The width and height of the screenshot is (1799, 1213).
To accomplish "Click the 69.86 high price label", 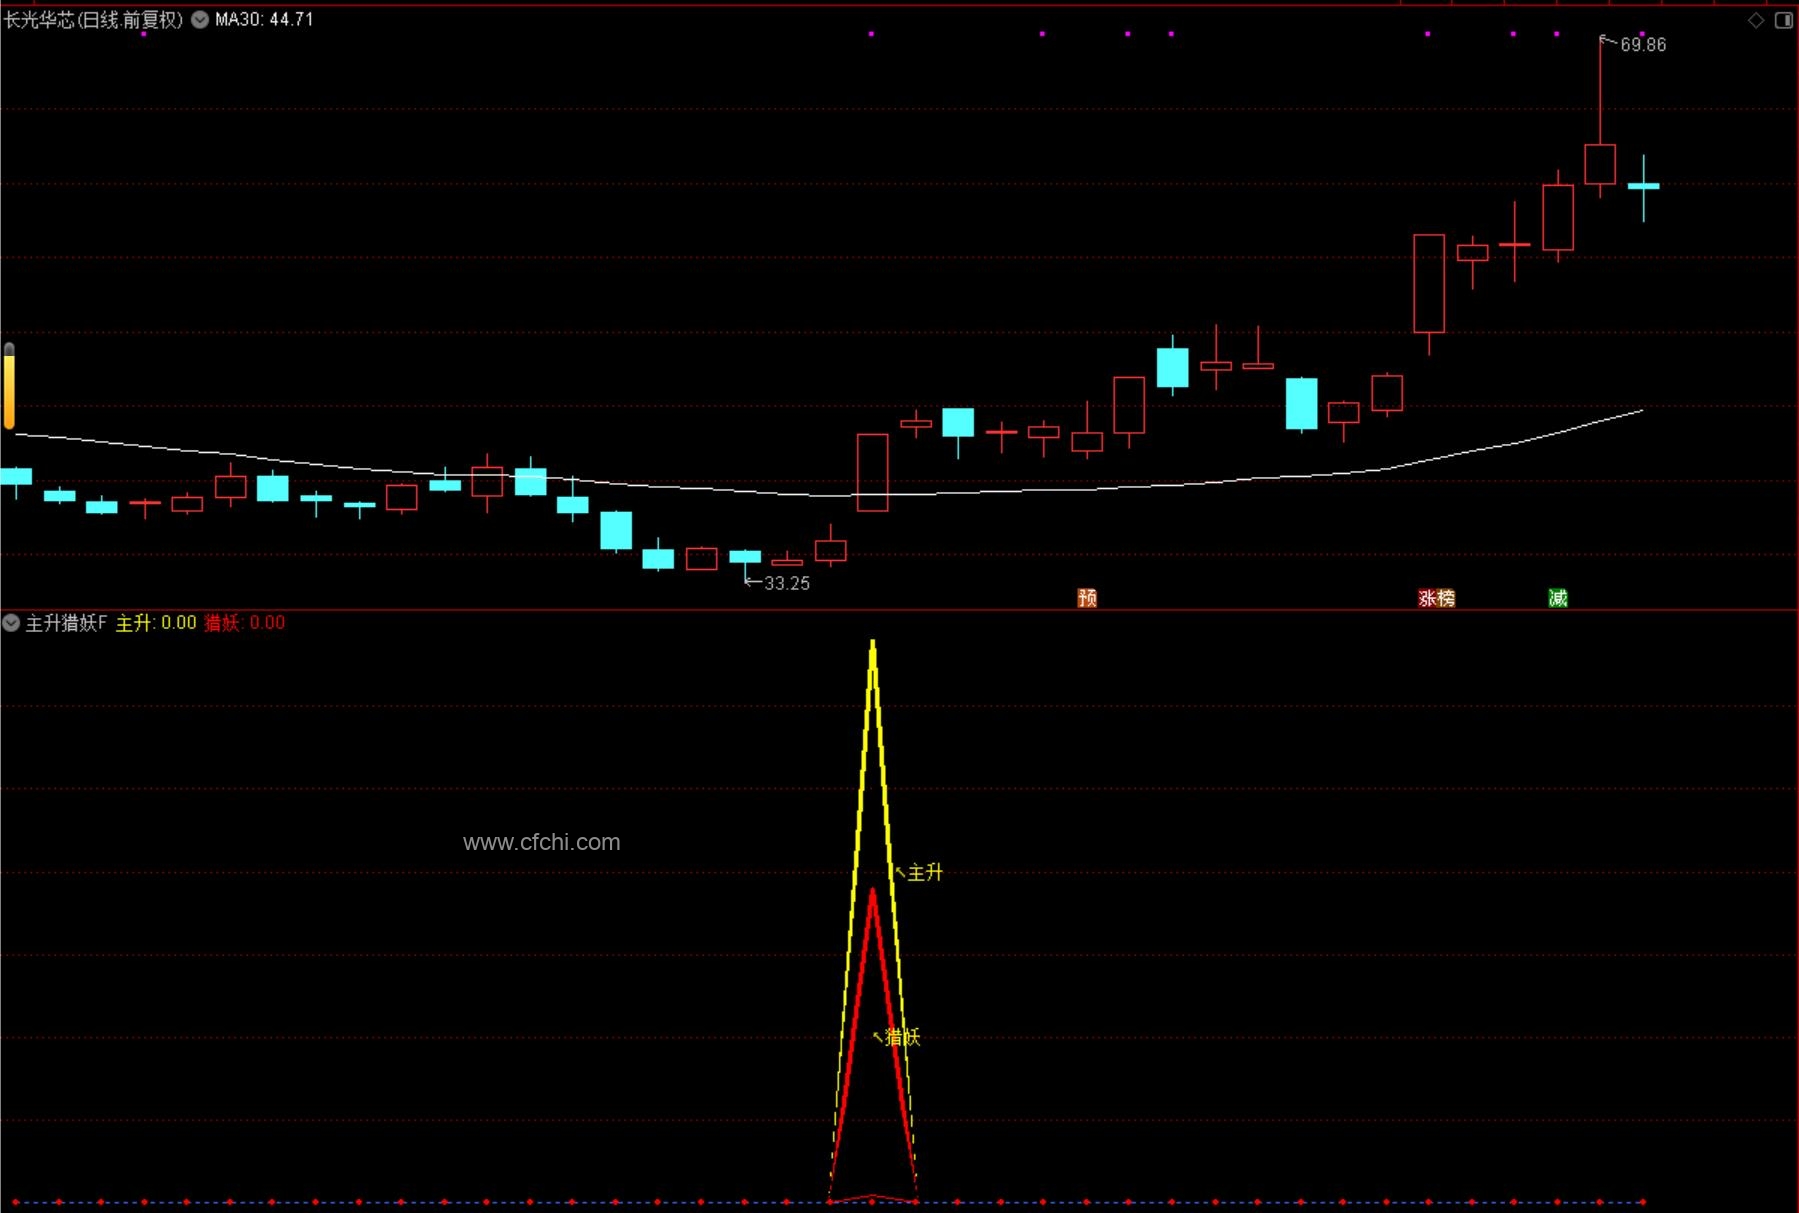I will pyautogui.click(x=1643, y=45).
